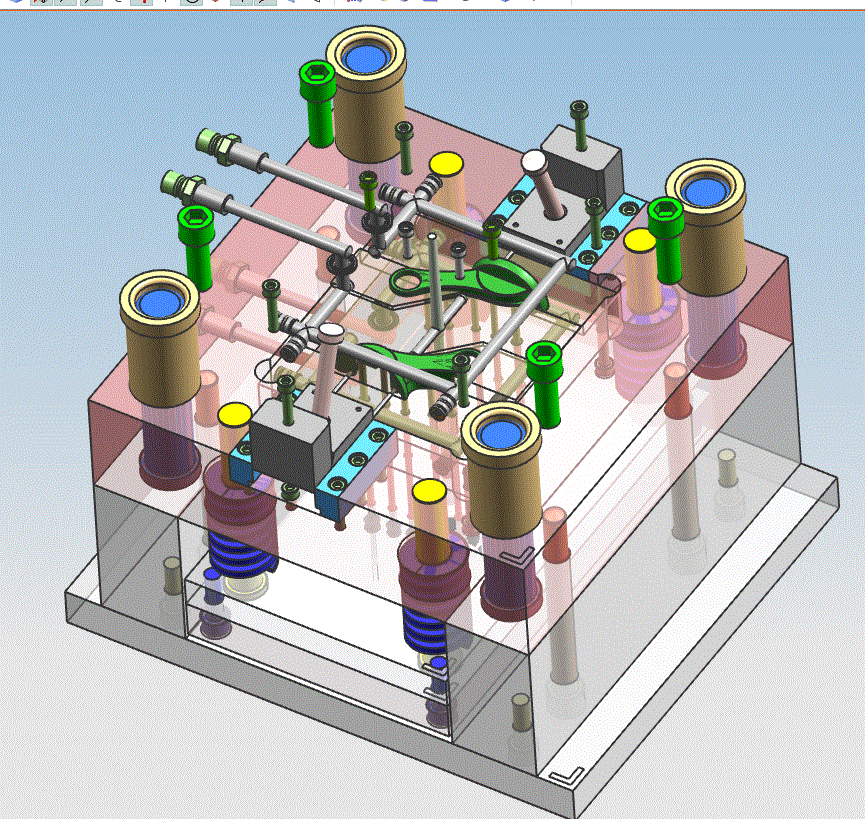The image size is (865, 819).
Task: Select the blue spring at front-left
Action: pos(241,557)
